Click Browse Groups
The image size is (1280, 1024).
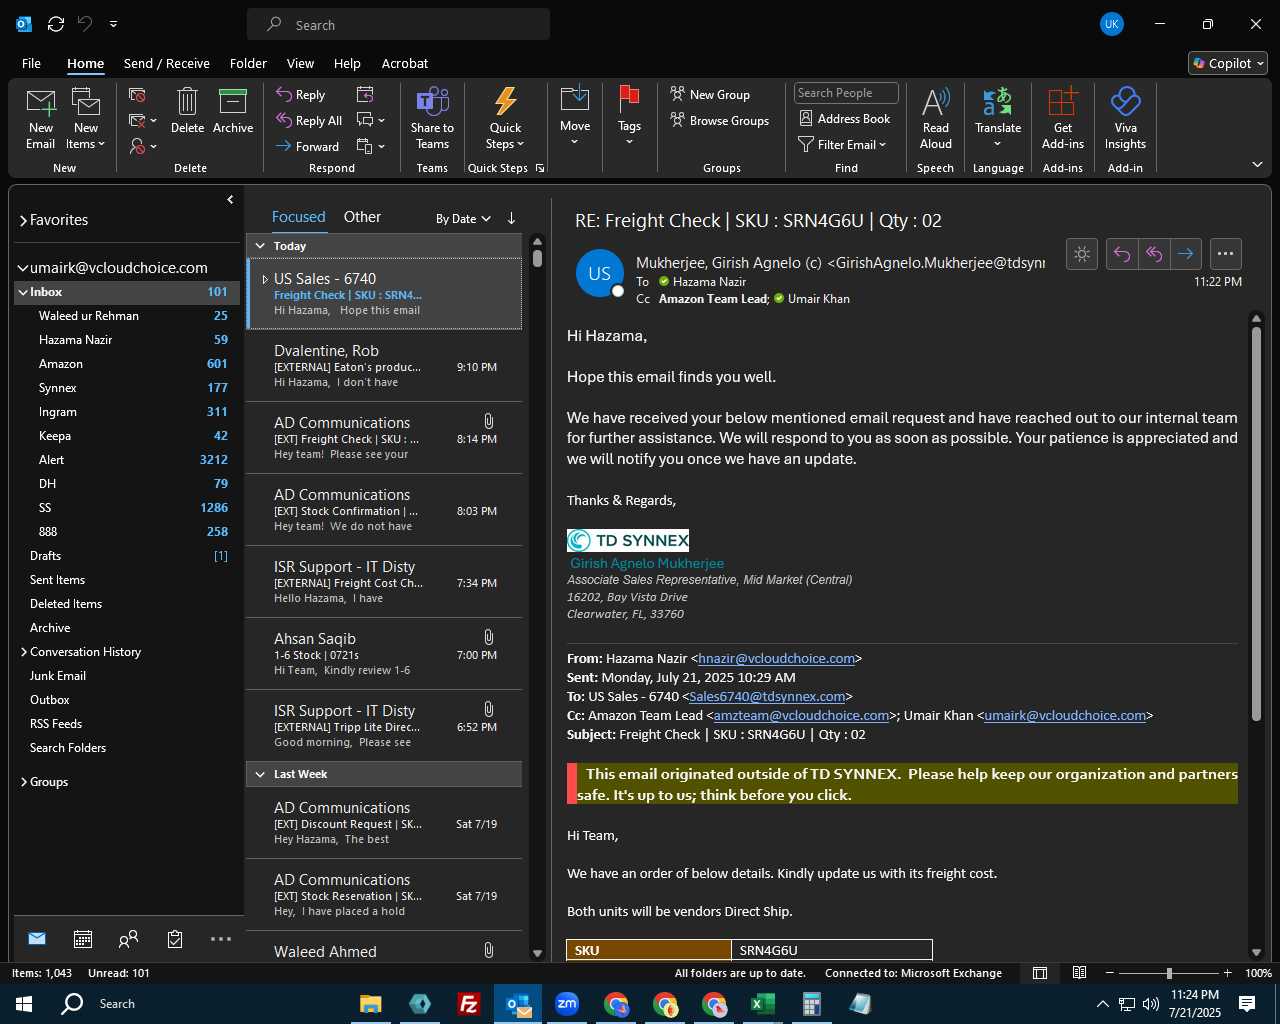point(720,120)
